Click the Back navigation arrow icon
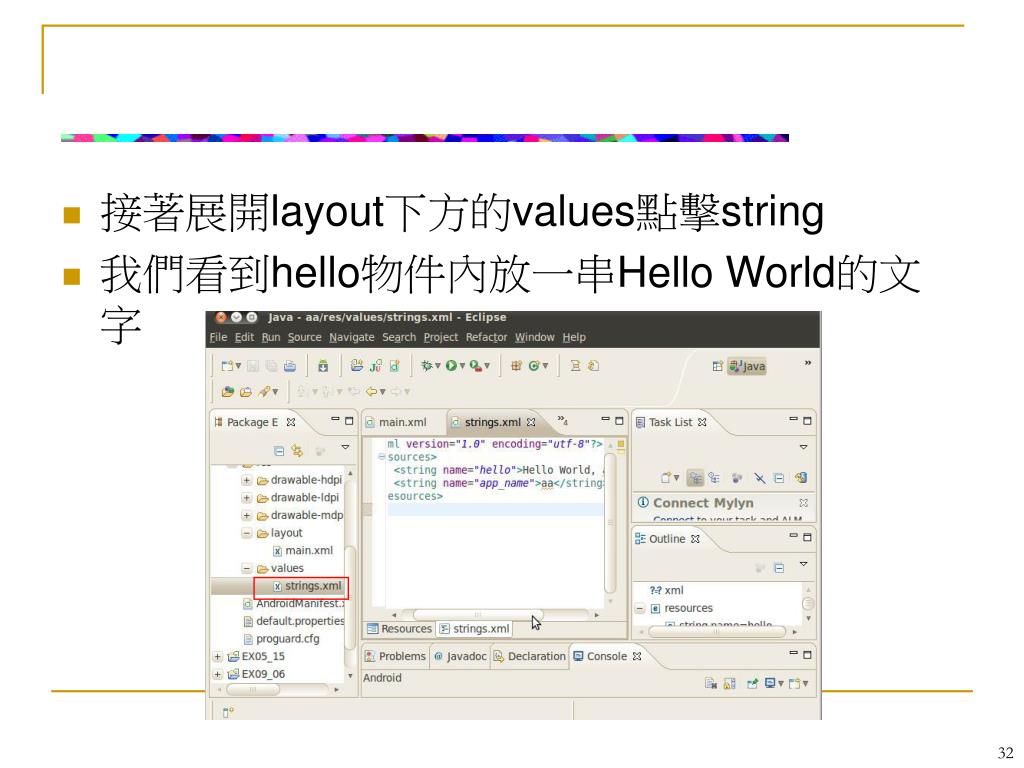 pos(371,391)
